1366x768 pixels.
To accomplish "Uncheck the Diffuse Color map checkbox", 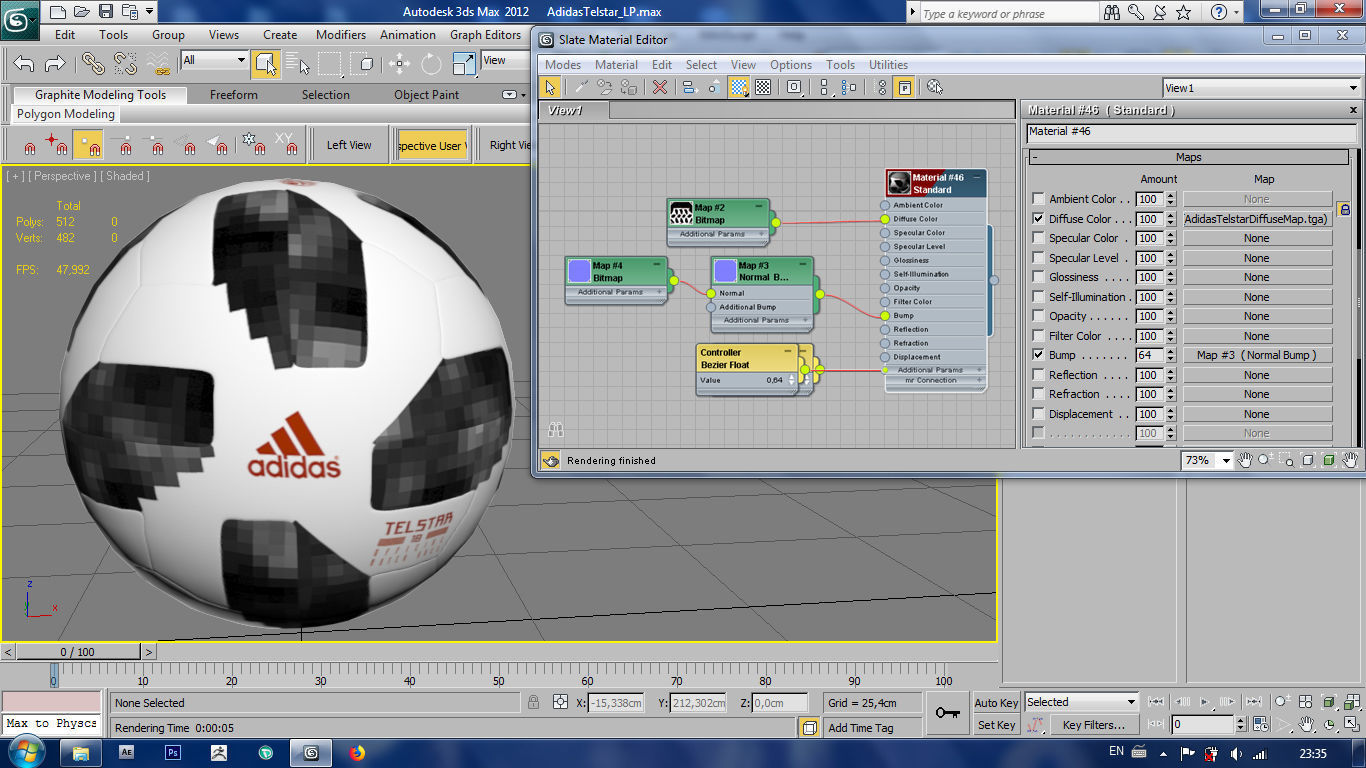I will (1038, 218).
